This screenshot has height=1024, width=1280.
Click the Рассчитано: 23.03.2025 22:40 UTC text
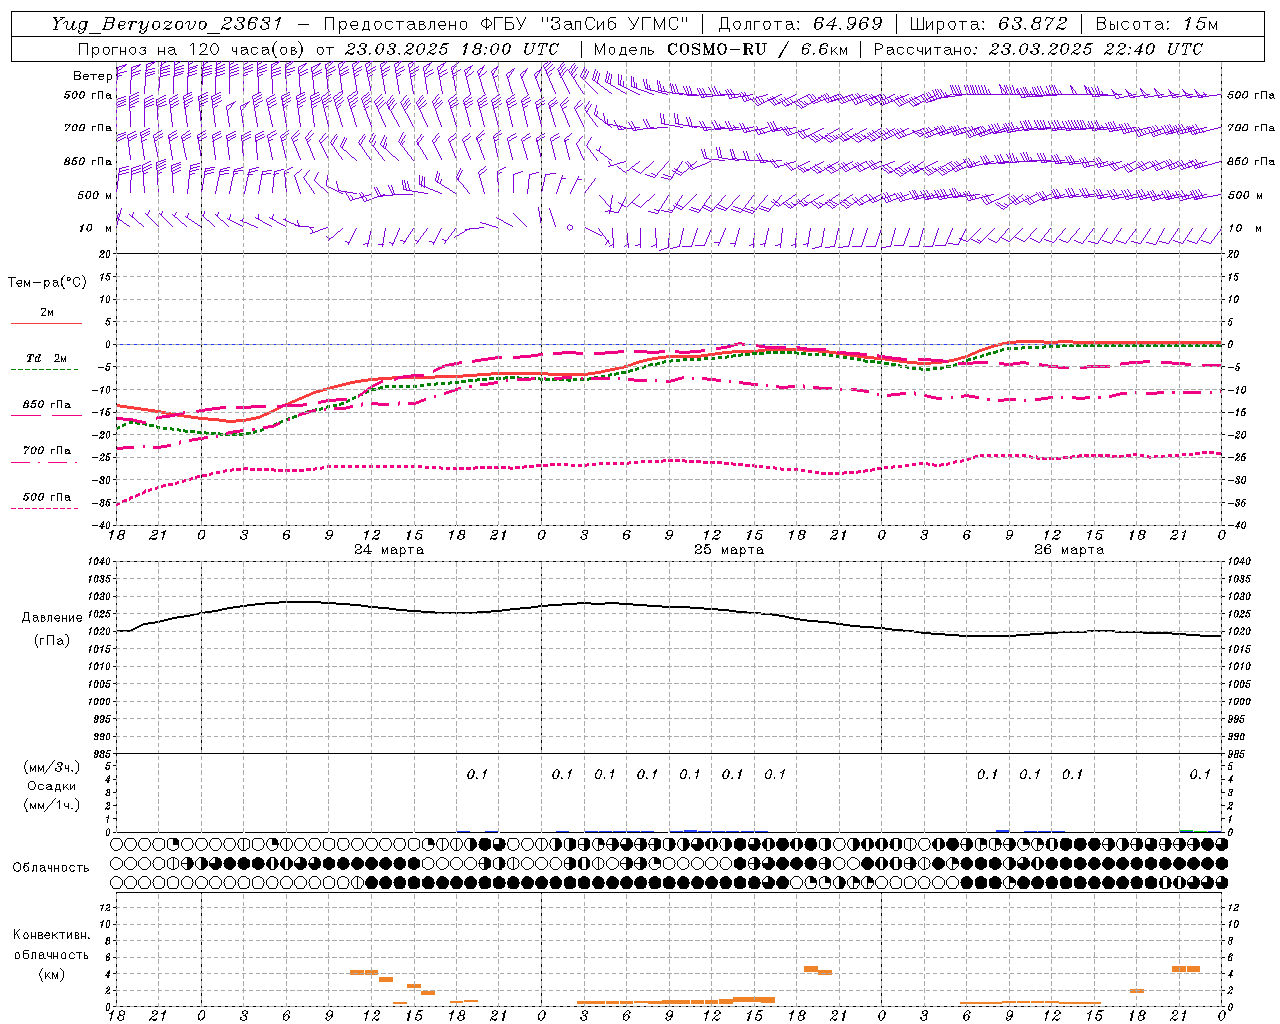pos(1038,49)
